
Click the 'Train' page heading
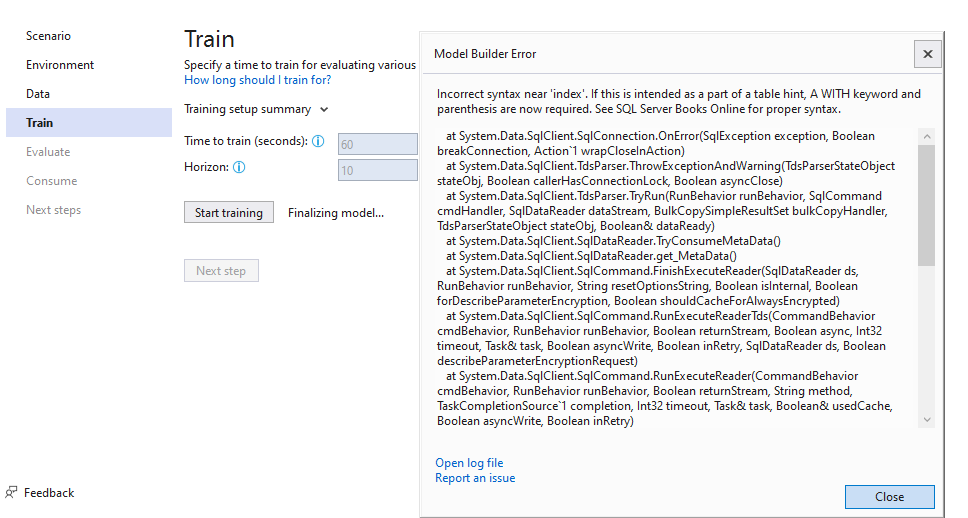pyautogui.click(x=209, y=39)
